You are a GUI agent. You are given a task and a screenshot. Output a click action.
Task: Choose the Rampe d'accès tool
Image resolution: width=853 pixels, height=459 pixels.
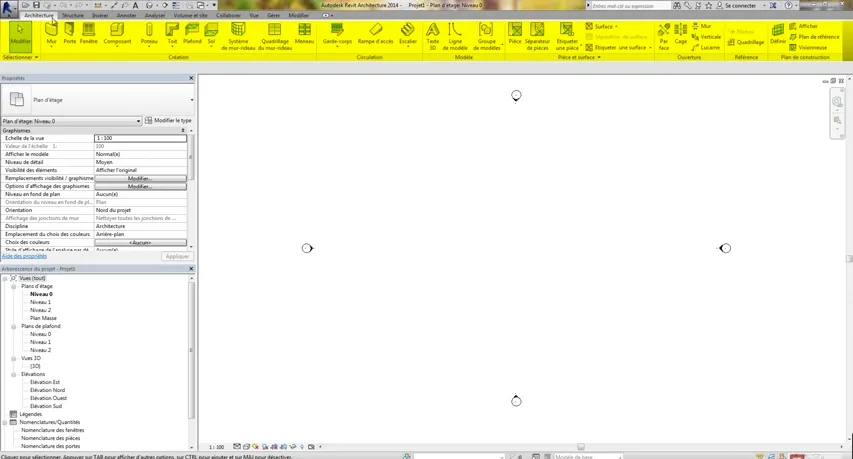click(x=375, y=34)
